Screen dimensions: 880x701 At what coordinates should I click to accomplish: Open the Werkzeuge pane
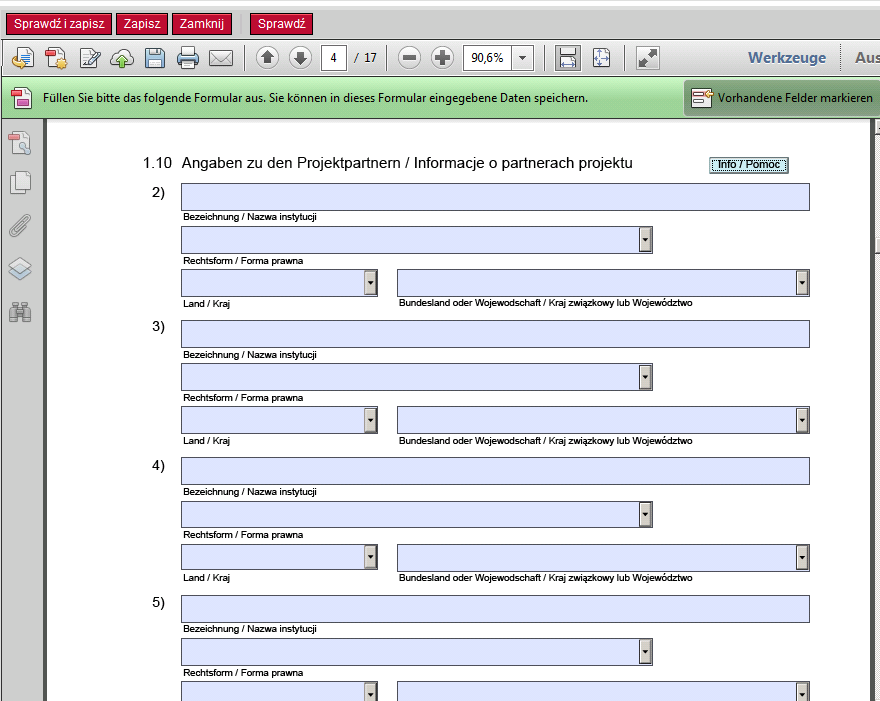coord(786,58)
